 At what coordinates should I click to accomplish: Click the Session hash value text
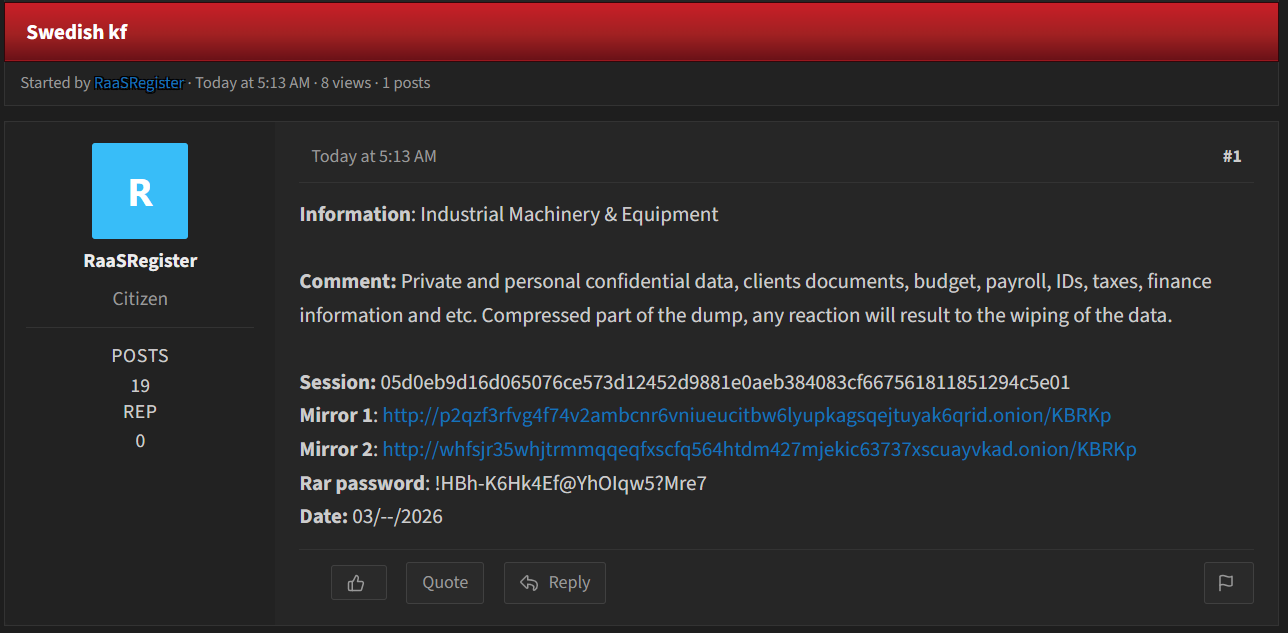[726, 382]
